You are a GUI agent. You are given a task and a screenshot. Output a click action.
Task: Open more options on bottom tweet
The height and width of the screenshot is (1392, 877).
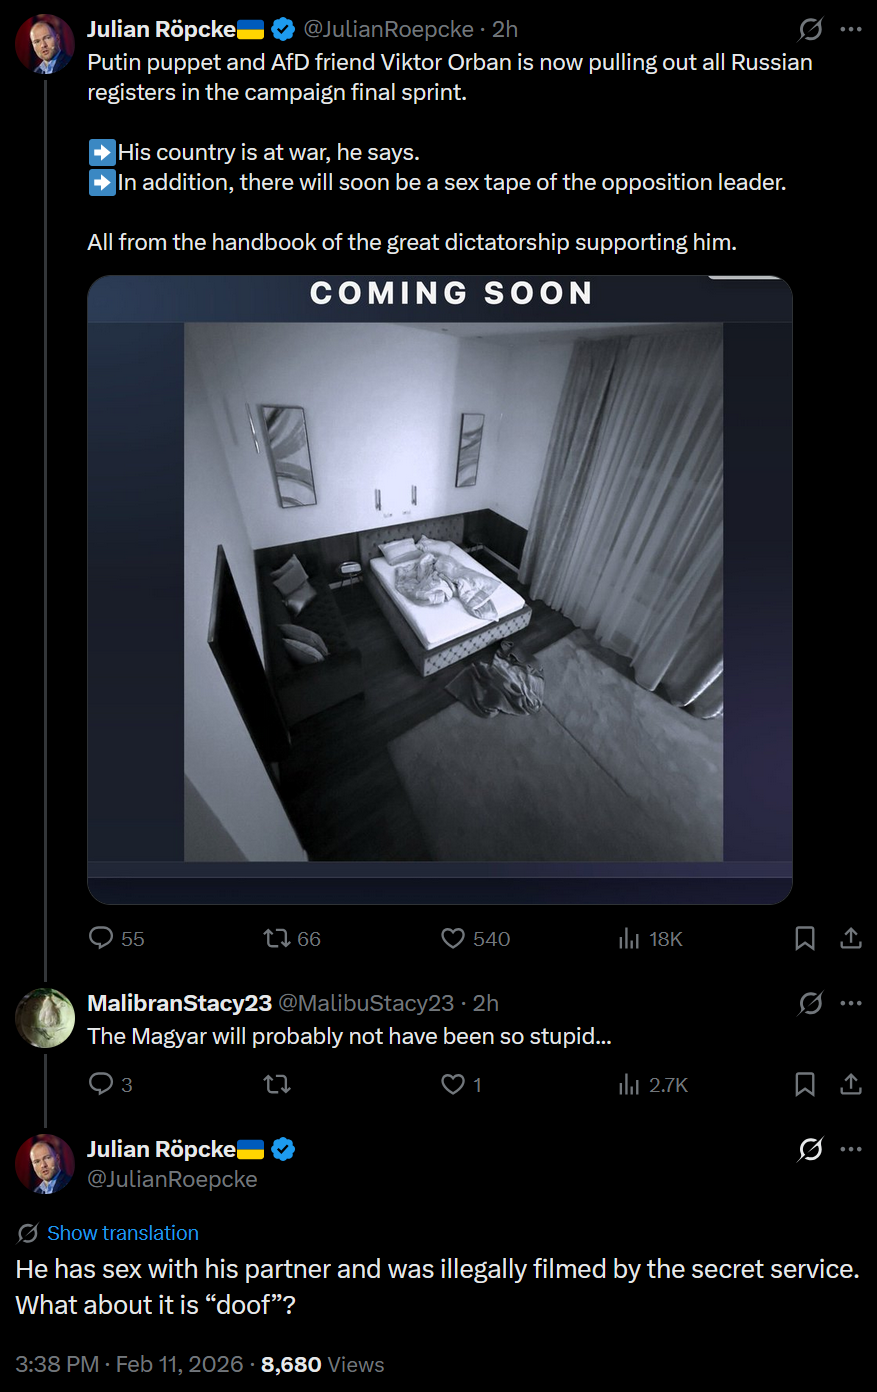851,1149
